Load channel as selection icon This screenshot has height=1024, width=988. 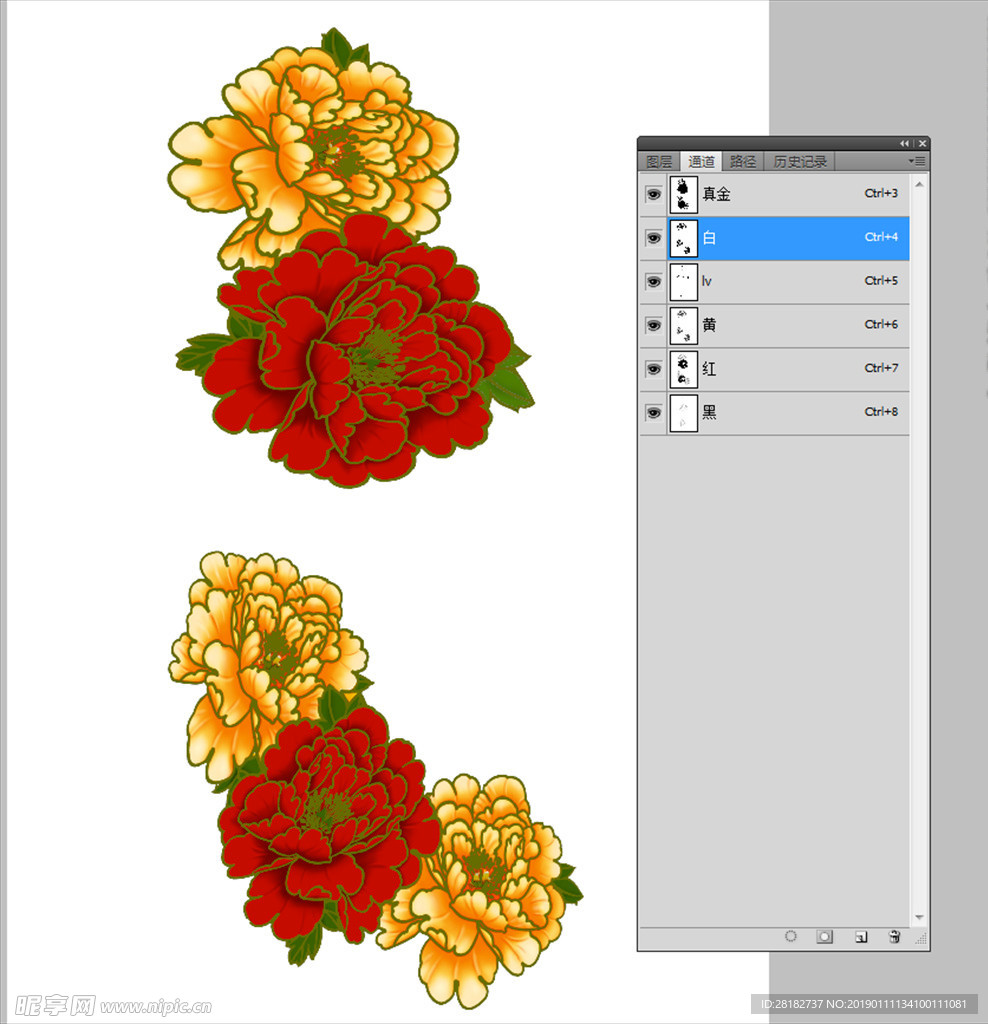791,937
